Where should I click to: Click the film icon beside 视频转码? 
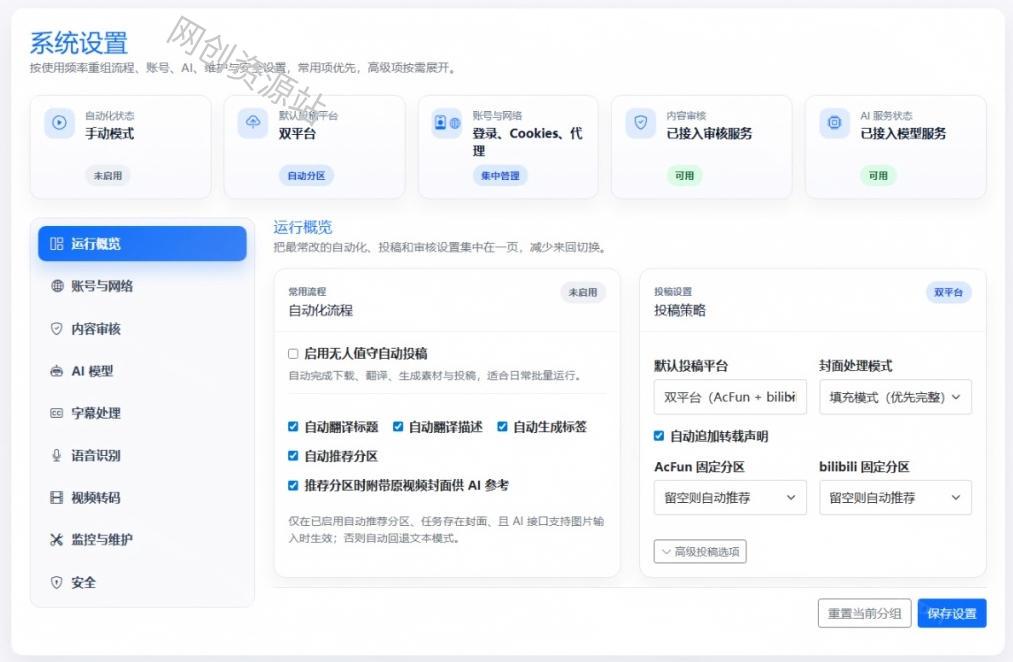coord(57,497)
